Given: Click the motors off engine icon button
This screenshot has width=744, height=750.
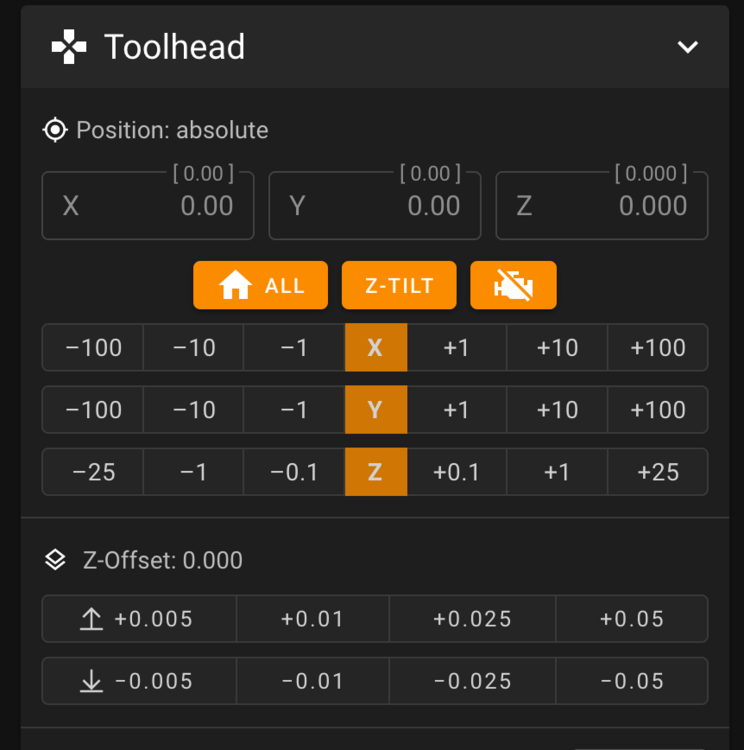Looking at the screenshot, I should (513, 285).
